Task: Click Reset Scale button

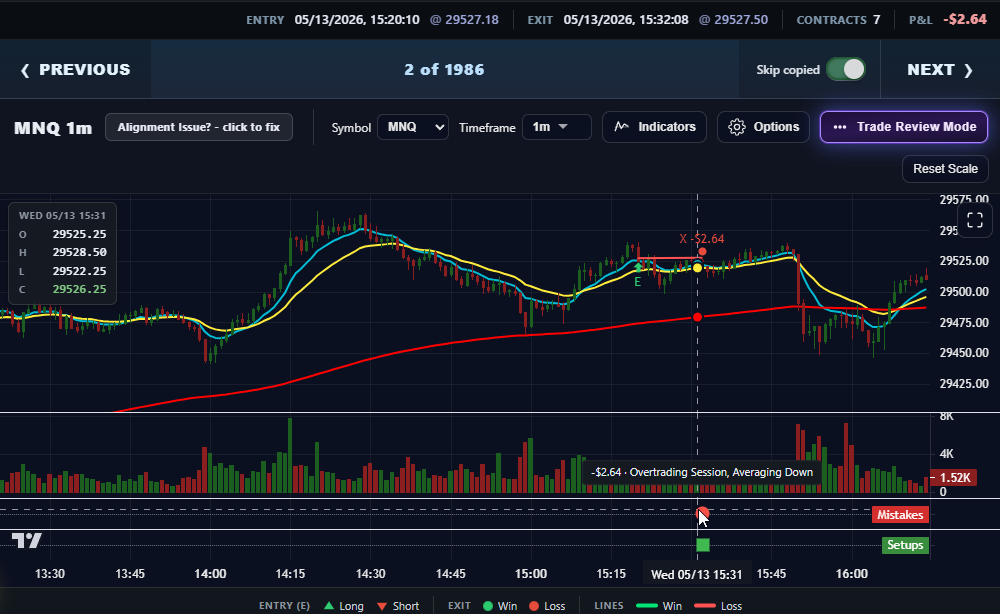Action: click(945, 169)
